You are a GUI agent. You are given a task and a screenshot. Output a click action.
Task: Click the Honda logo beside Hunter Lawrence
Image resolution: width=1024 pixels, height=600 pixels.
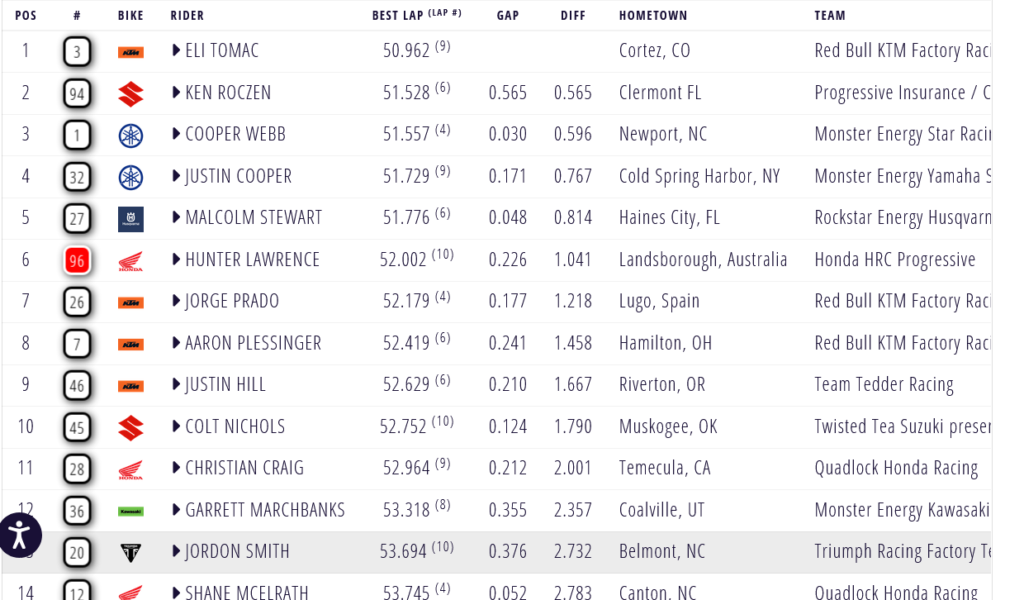(x=130, y=261)
